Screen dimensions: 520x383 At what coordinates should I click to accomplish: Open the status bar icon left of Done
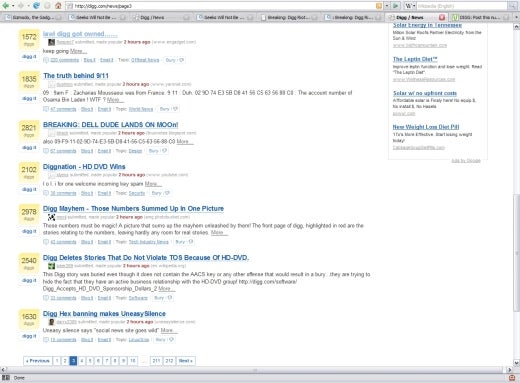(x=6, y=378)
